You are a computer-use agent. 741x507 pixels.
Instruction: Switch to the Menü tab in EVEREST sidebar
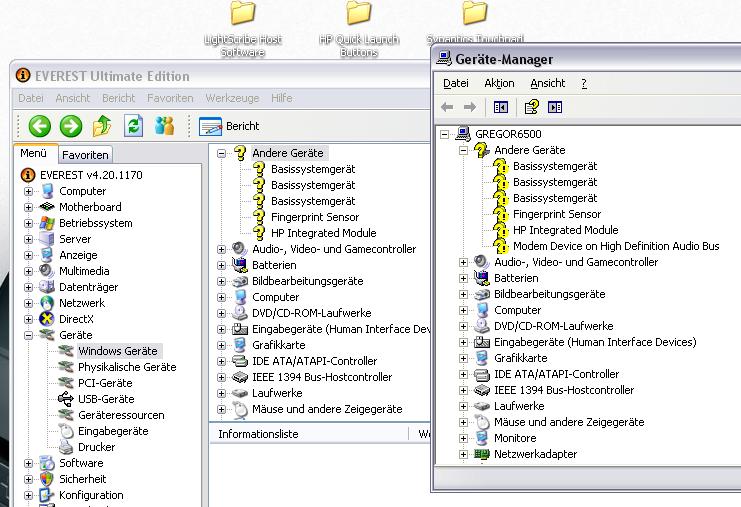[x=34, y=153]
